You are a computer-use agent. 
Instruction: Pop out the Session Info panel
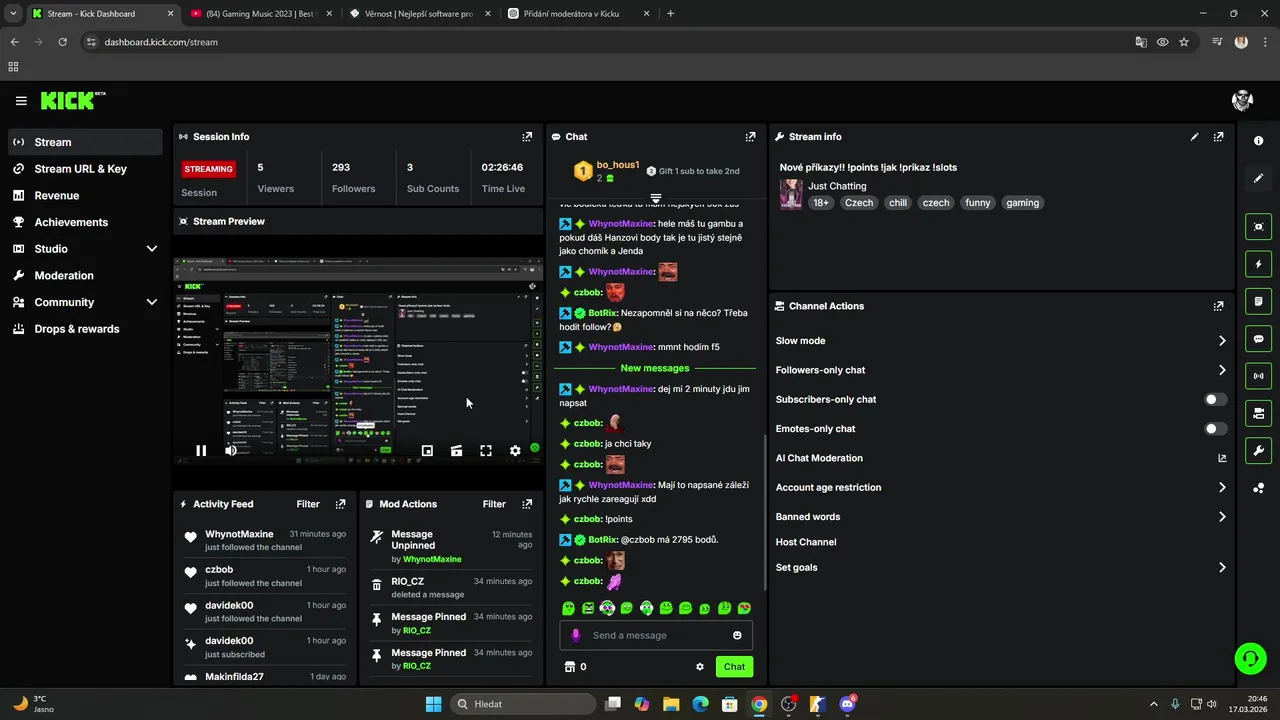527,137
